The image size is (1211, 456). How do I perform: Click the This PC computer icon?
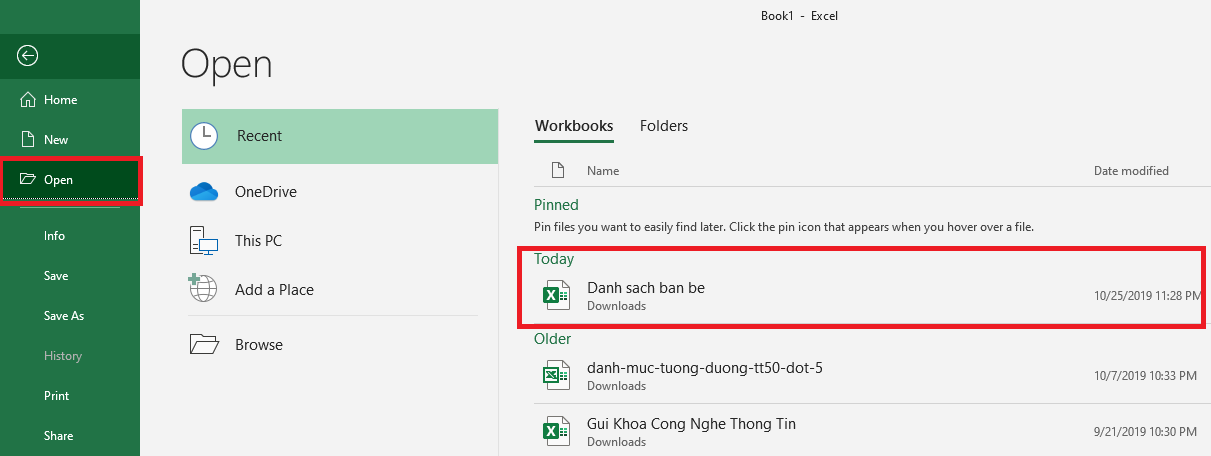[204, 241]
